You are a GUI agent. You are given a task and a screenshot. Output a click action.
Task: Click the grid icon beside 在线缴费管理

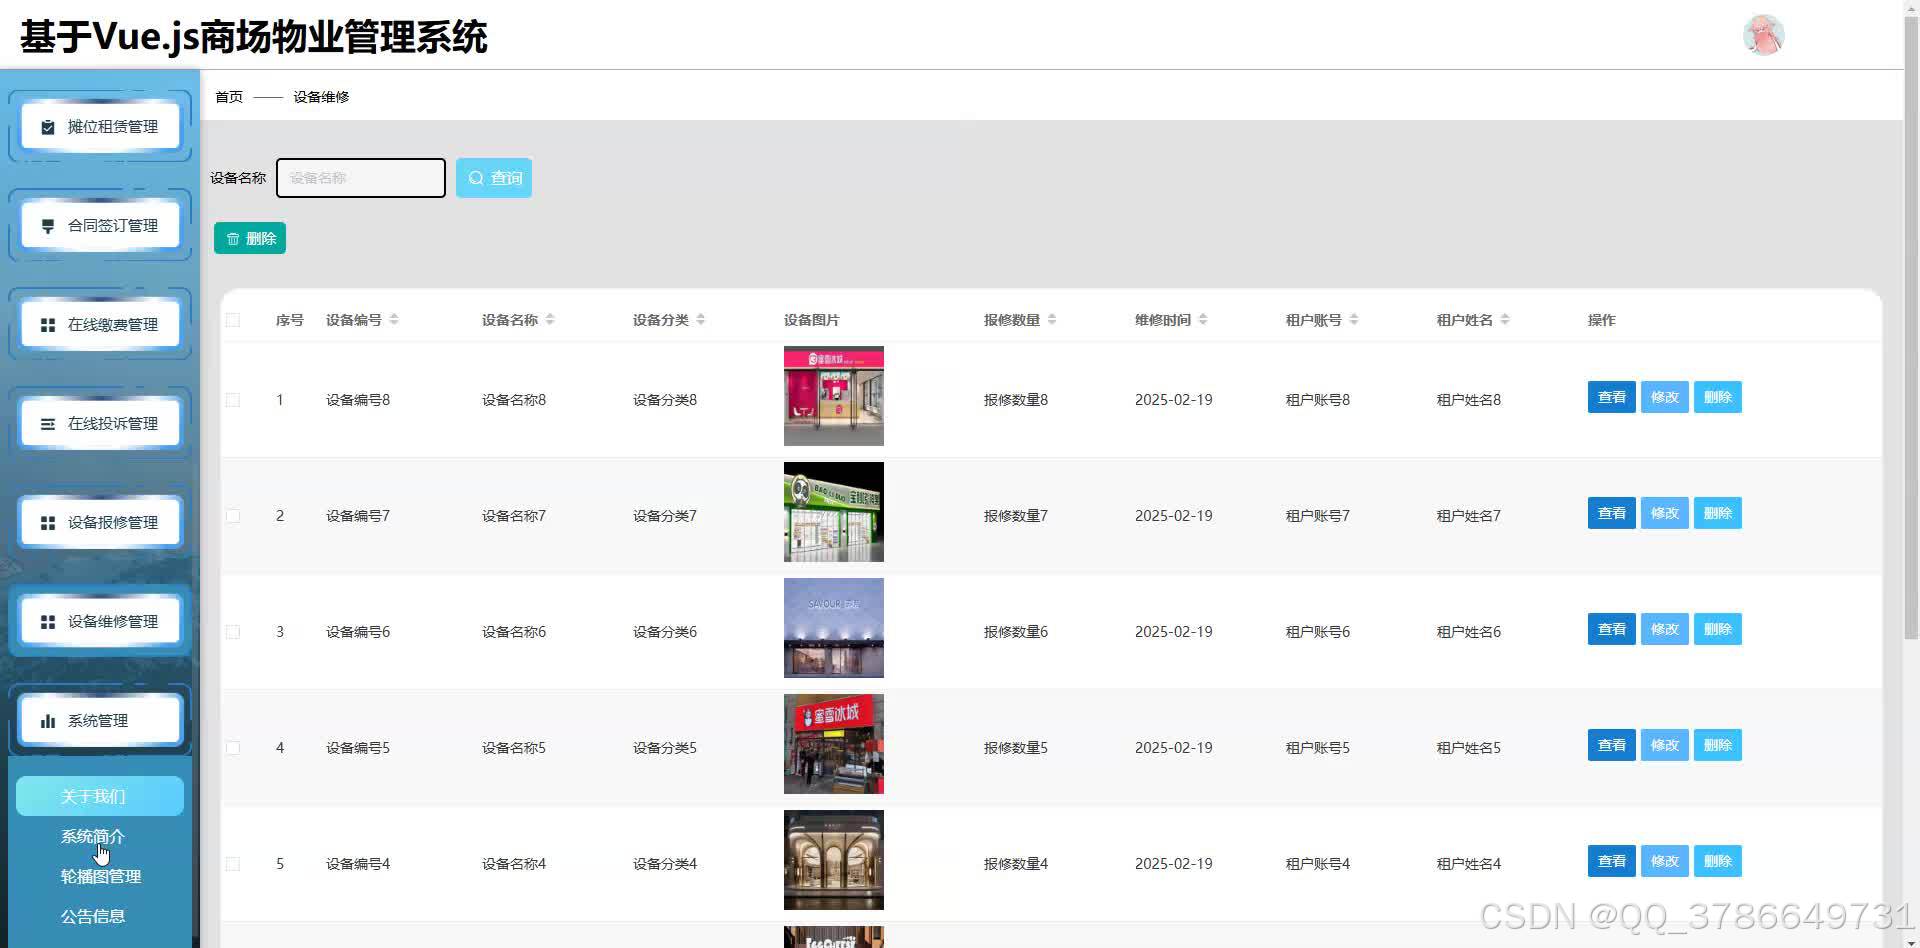tap(47, 325)
